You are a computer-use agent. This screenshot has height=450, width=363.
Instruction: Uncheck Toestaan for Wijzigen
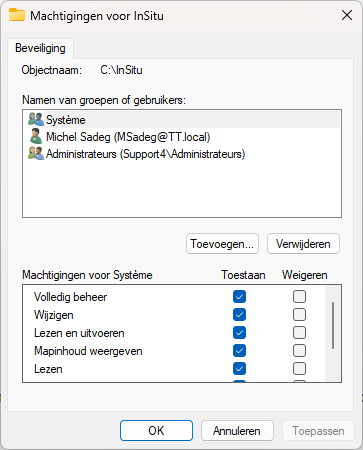coord(239,314)
